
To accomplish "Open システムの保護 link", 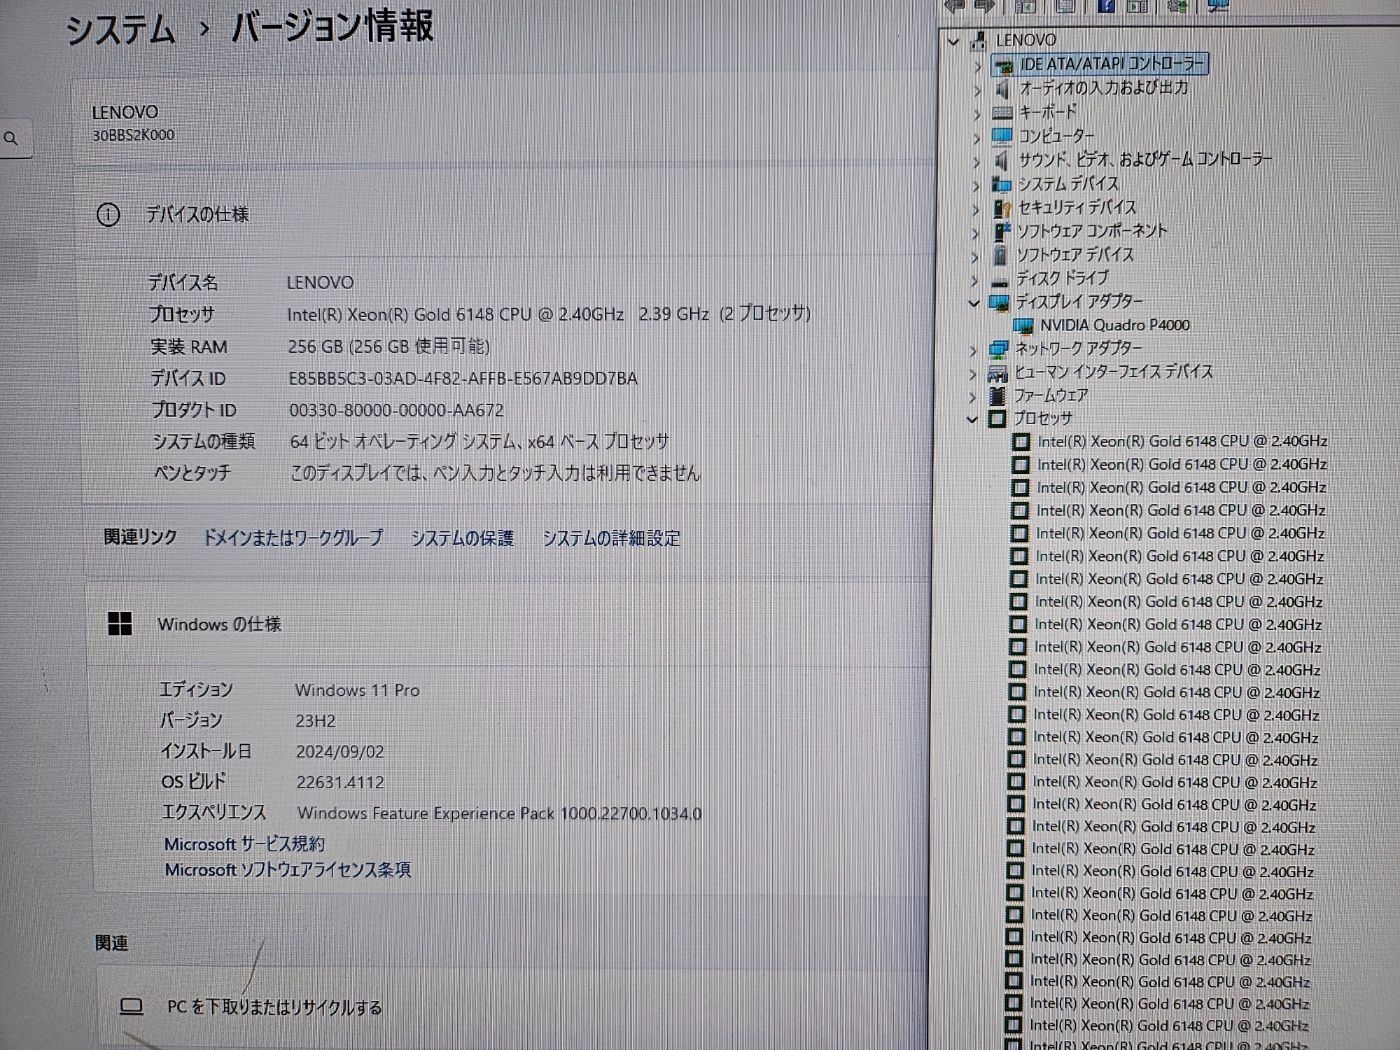I will 462,538.
